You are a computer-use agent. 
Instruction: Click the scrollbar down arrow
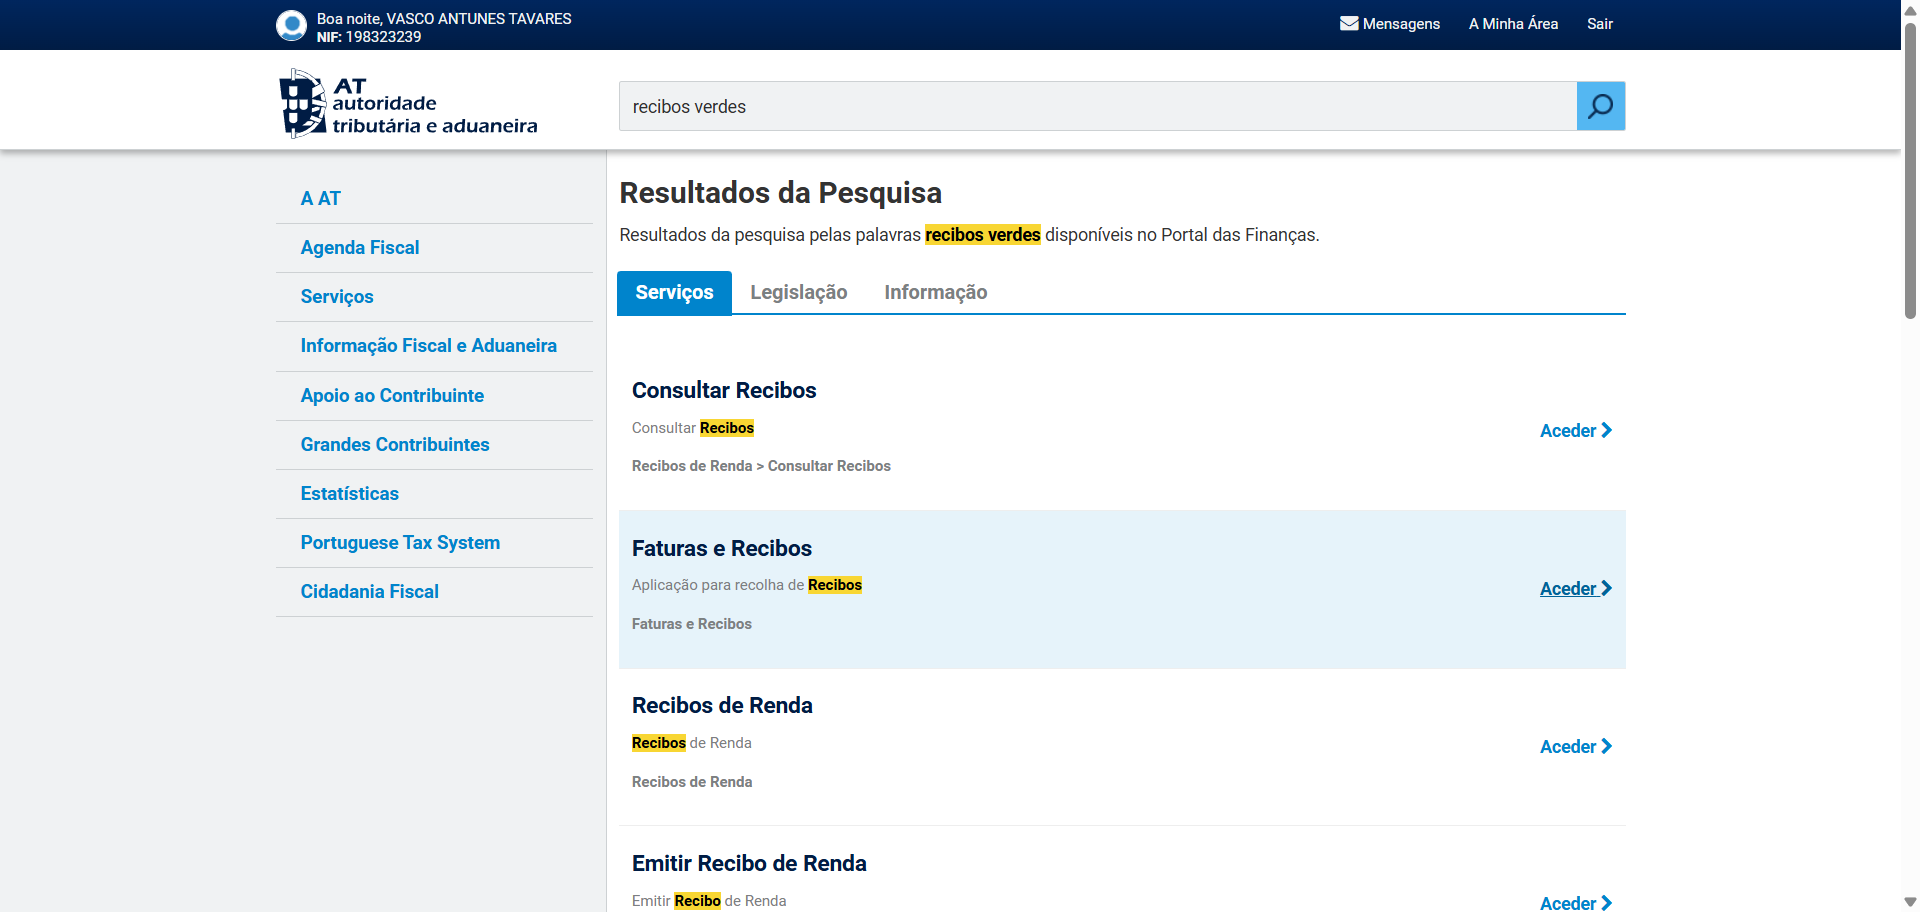point(1910,902)
